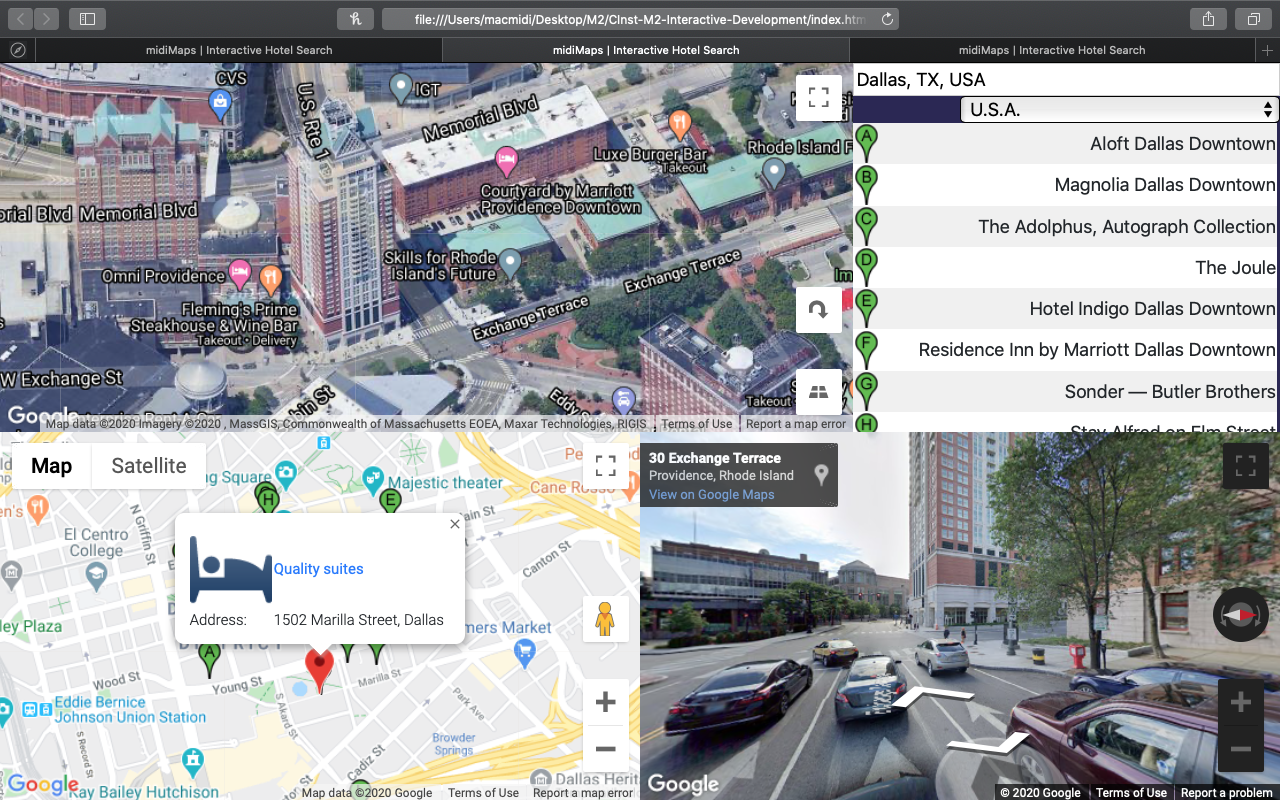Open the Safari share menu
1280x800 pixels.
tap(1208, 18)
